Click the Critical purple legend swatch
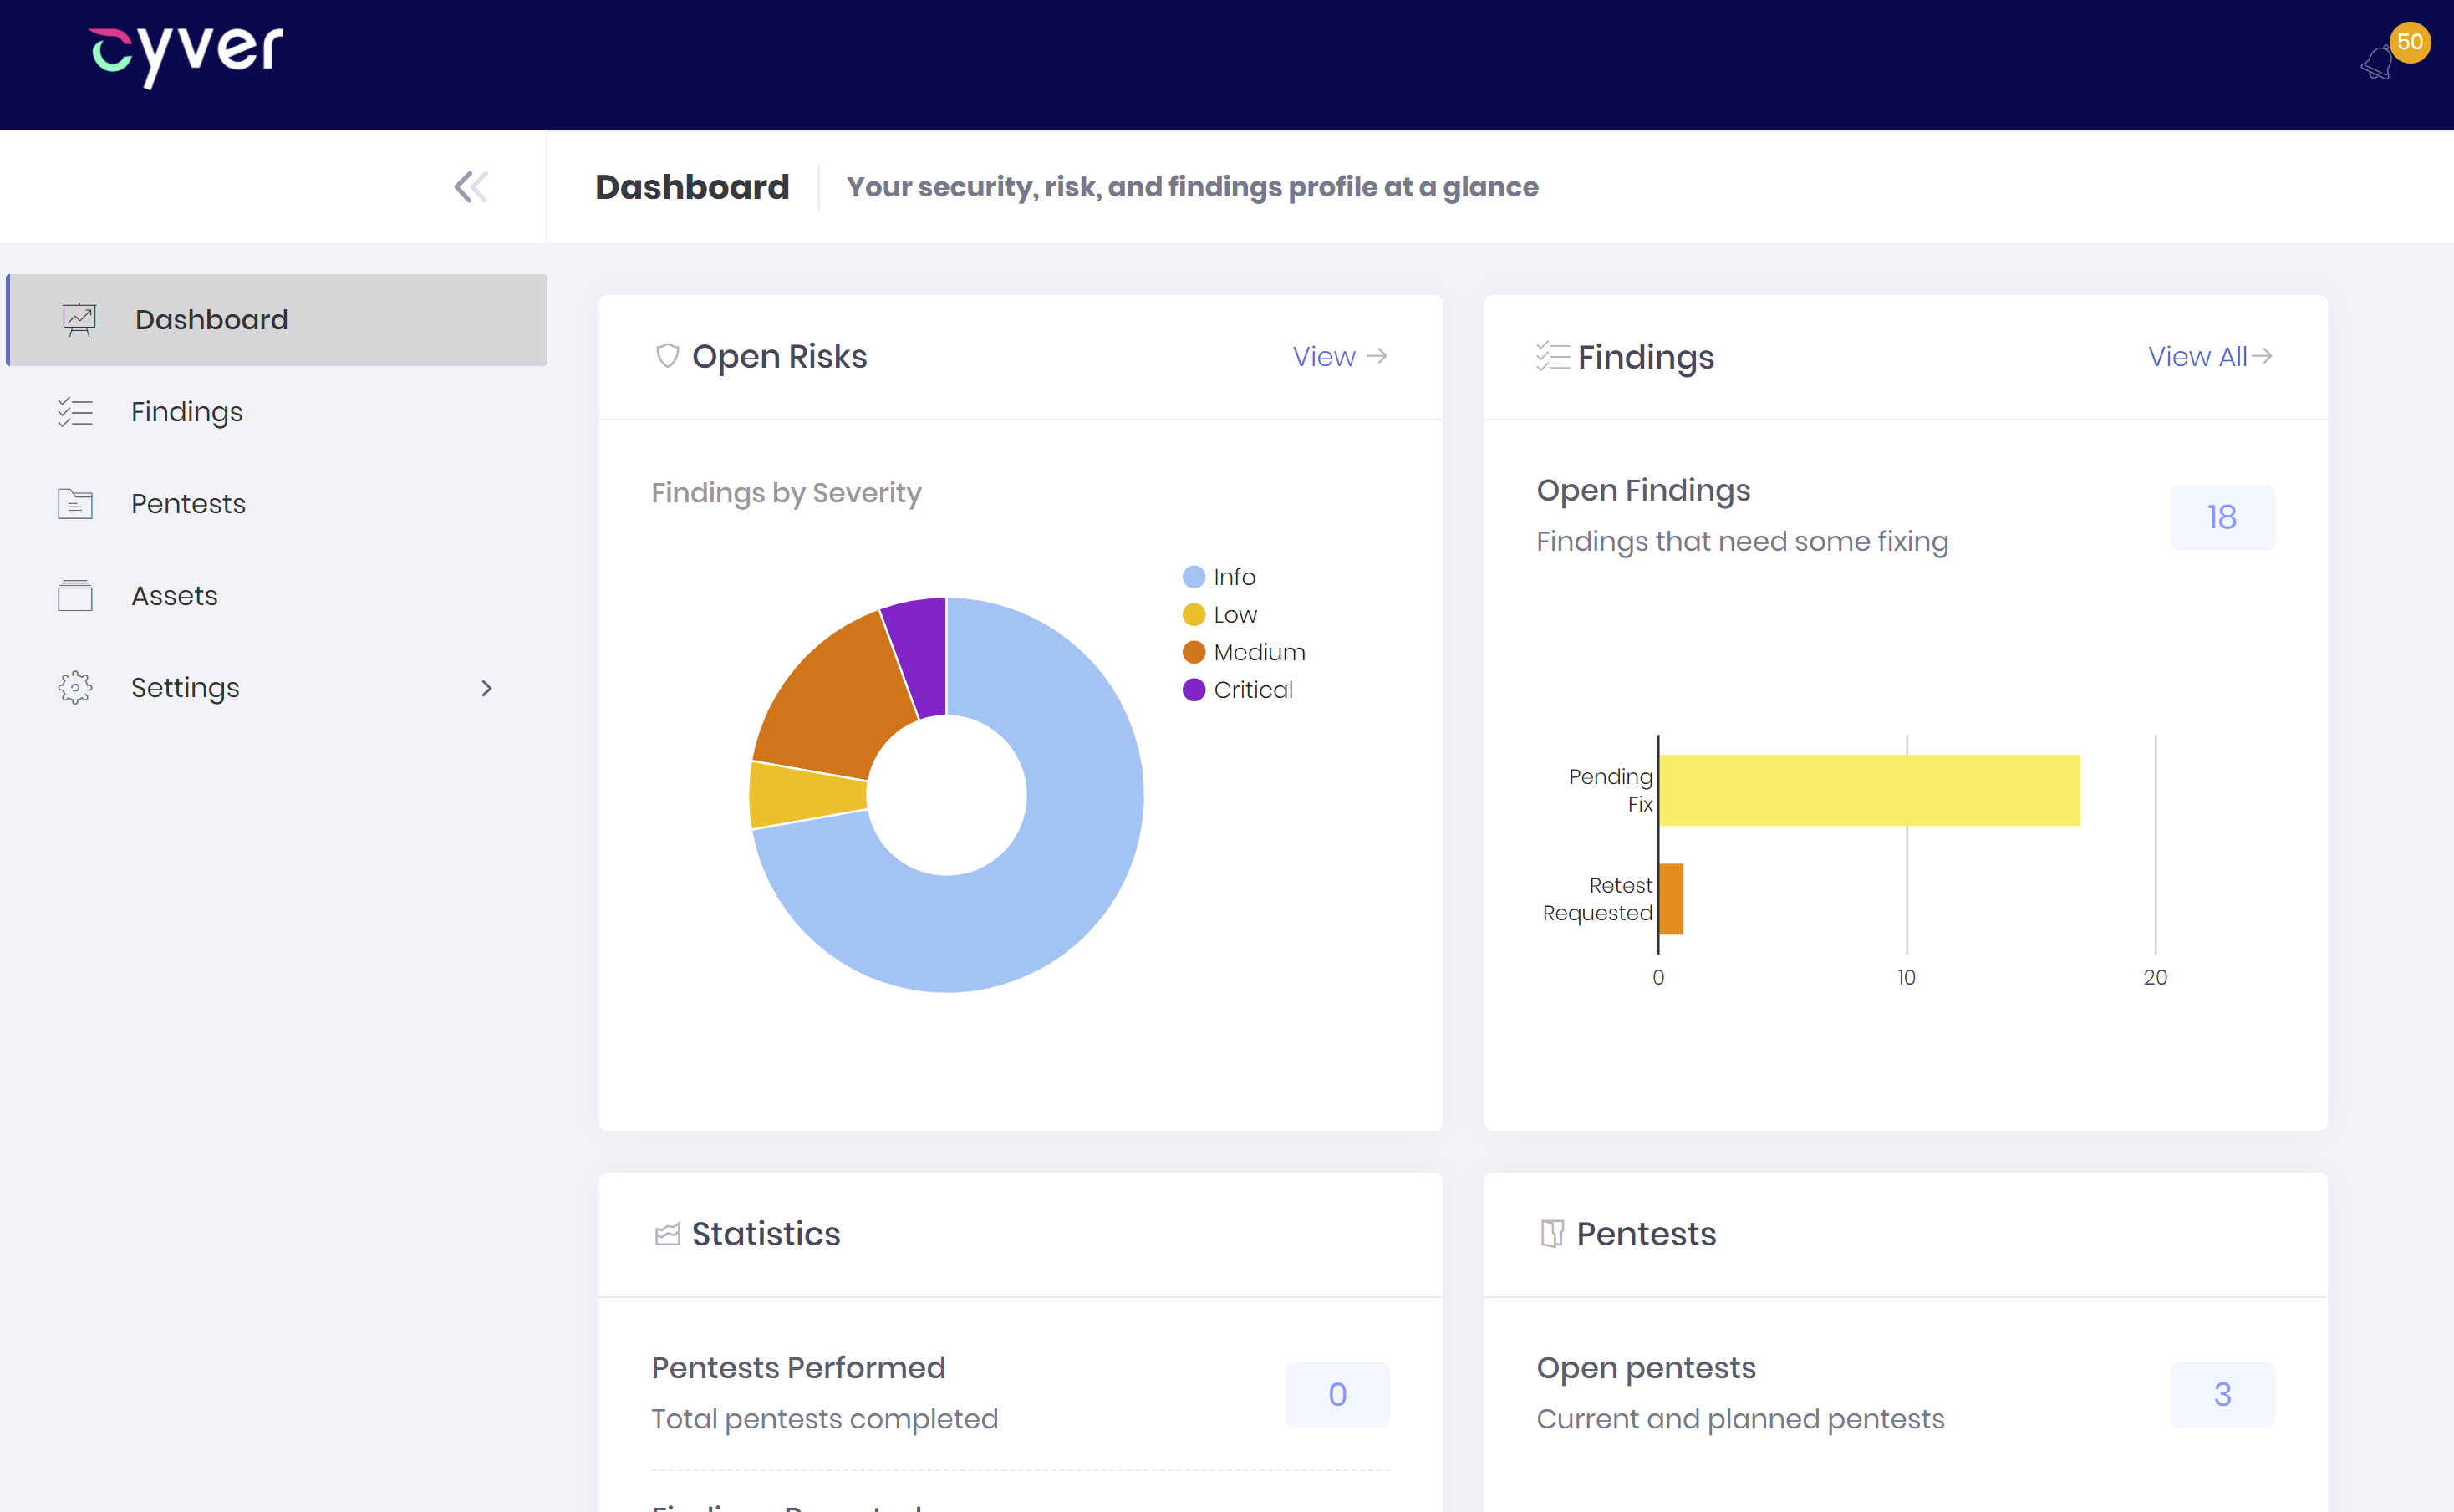The image size is (2454, 1512). pos(1193,690)
